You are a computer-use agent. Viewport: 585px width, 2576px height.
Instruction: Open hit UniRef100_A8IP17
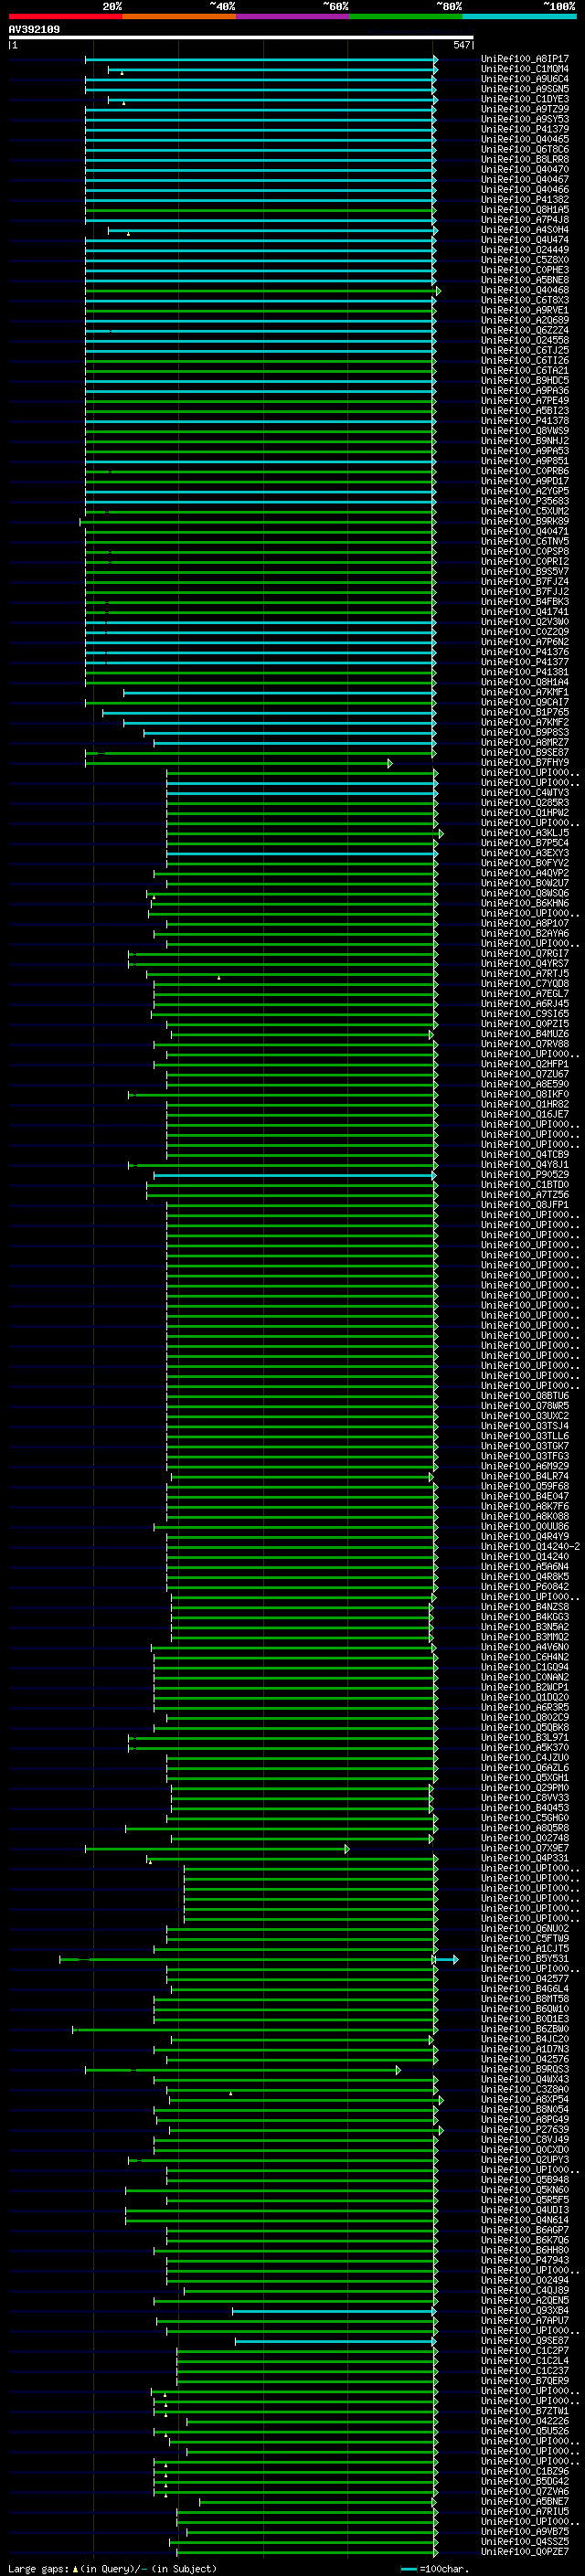525,59
